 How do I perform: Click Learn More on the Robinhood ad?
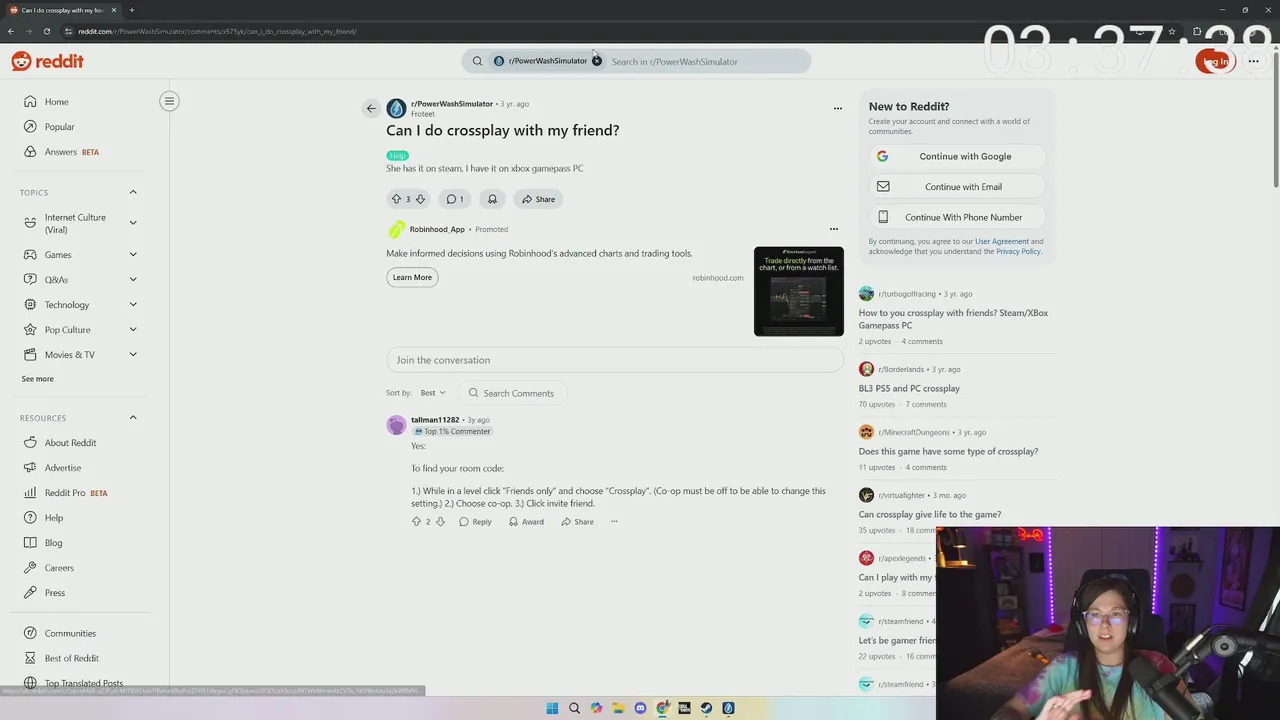pos(412,277)
